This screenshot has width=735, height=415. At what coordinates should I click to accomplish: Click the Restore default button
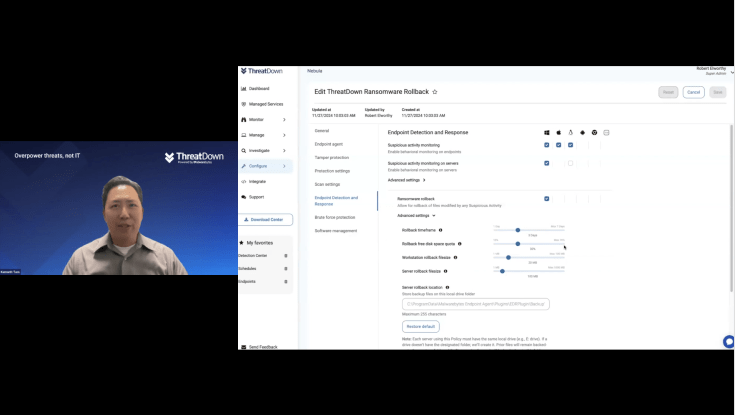coord(420,326)
